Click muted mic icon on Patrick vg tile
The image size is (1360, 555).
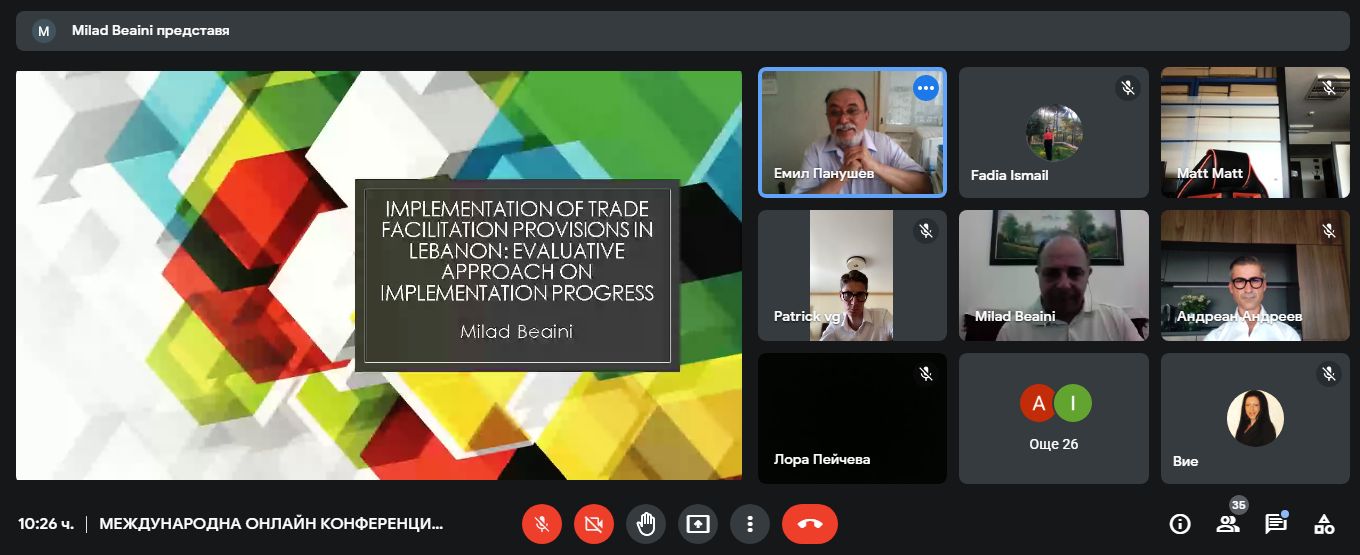tap(926, 231)
